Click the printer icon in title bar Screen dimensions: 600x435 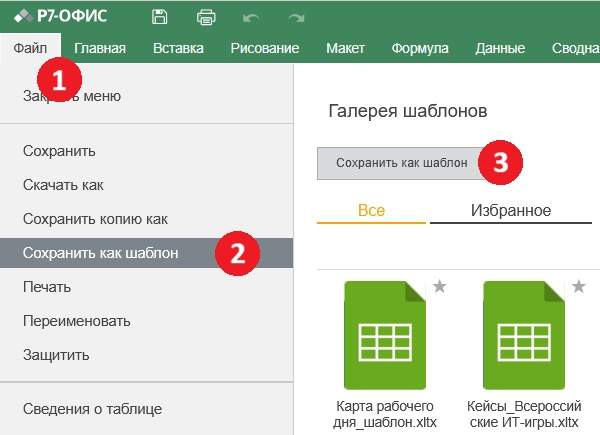(206, 17)
